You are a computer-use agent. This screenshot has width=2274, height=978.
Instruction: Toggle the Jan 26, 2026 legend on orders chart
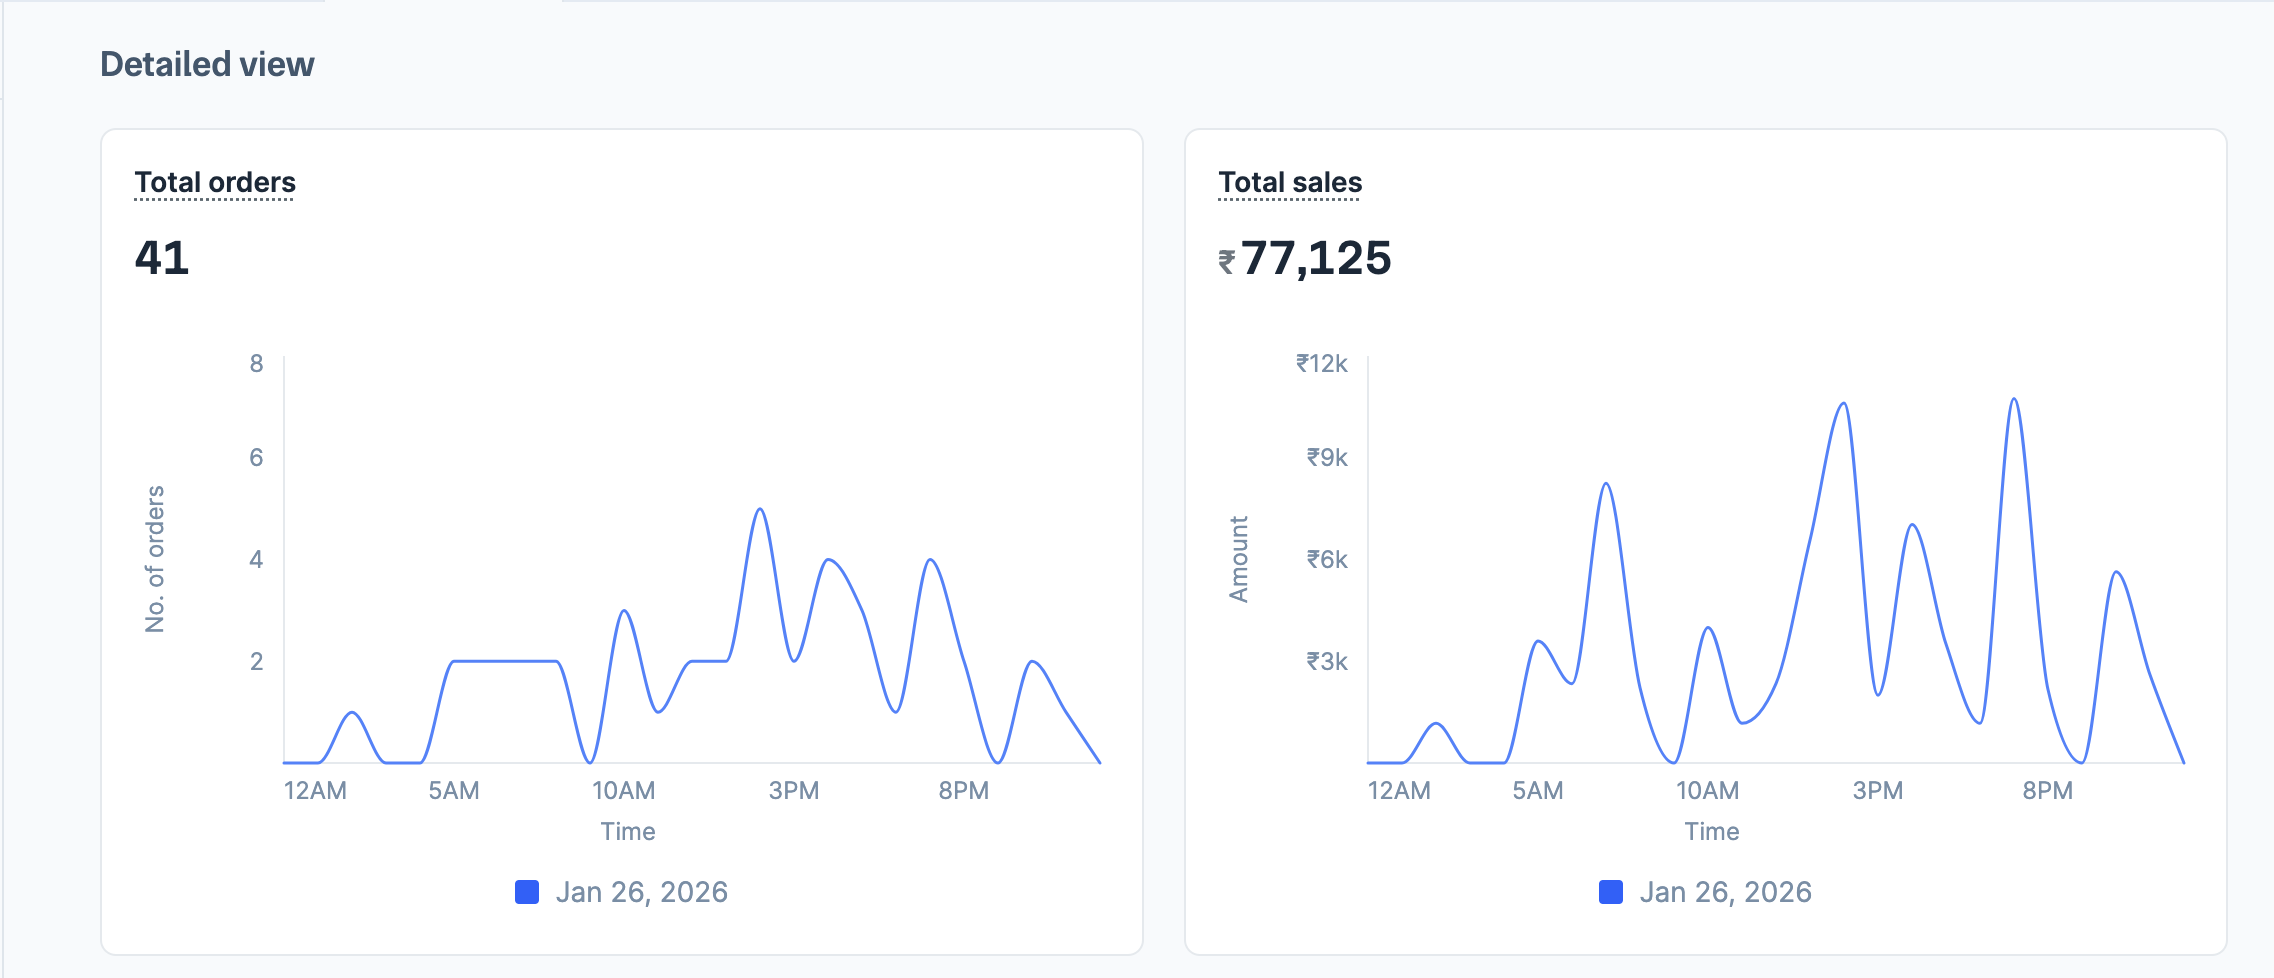(x=643, y=891)
